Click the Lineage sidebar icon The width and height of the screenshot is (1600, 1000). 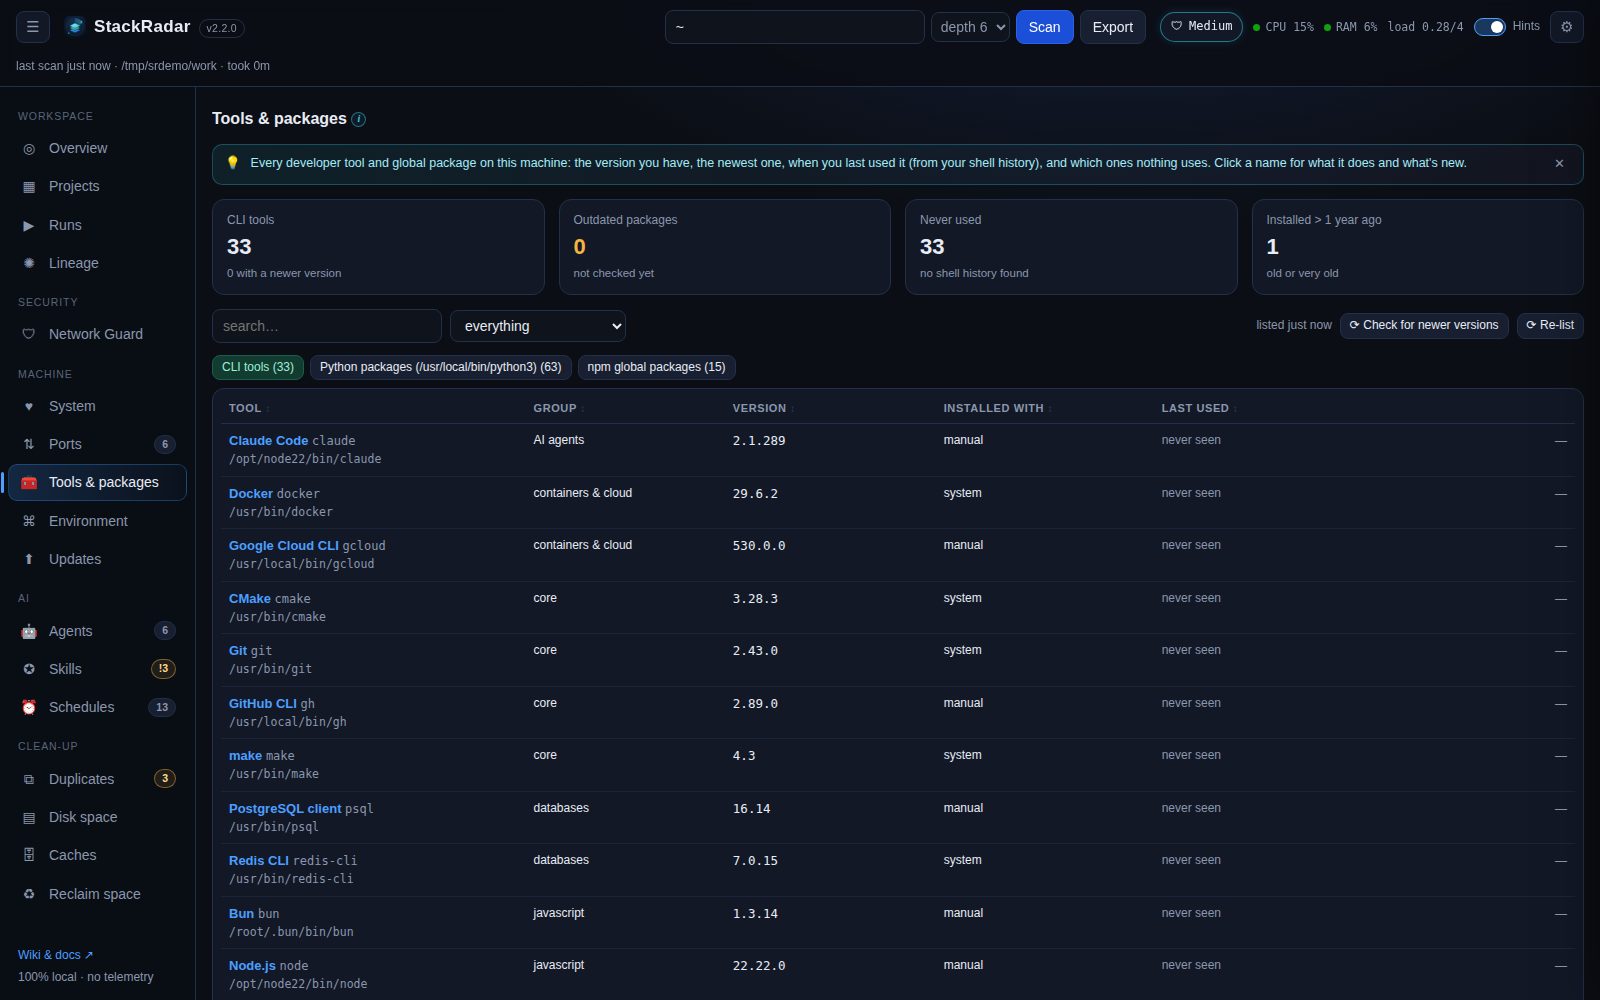coord(29,263)
